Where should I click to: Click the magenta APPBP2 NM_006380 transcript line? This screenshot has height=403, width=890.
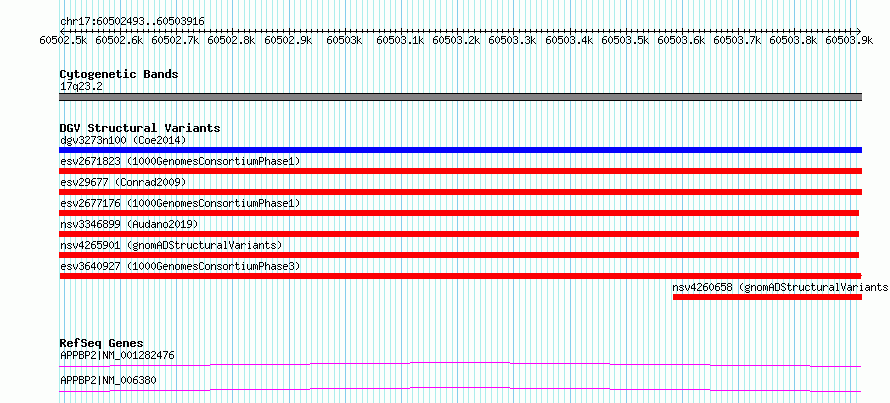click(x=461, y=389)
